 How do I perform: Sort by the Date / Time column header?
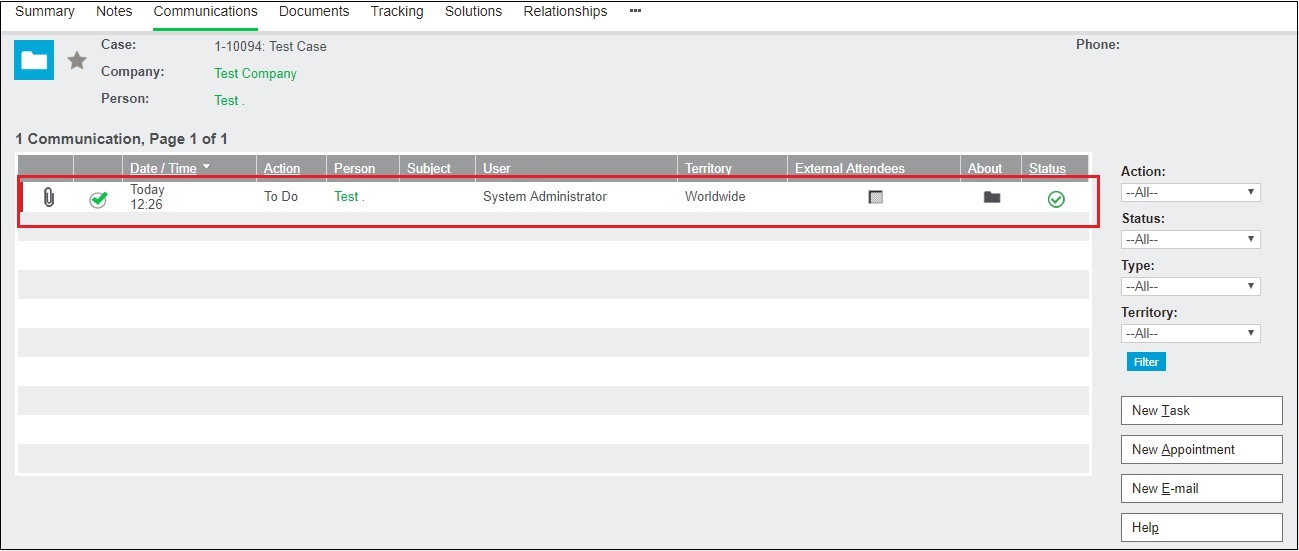164,168
